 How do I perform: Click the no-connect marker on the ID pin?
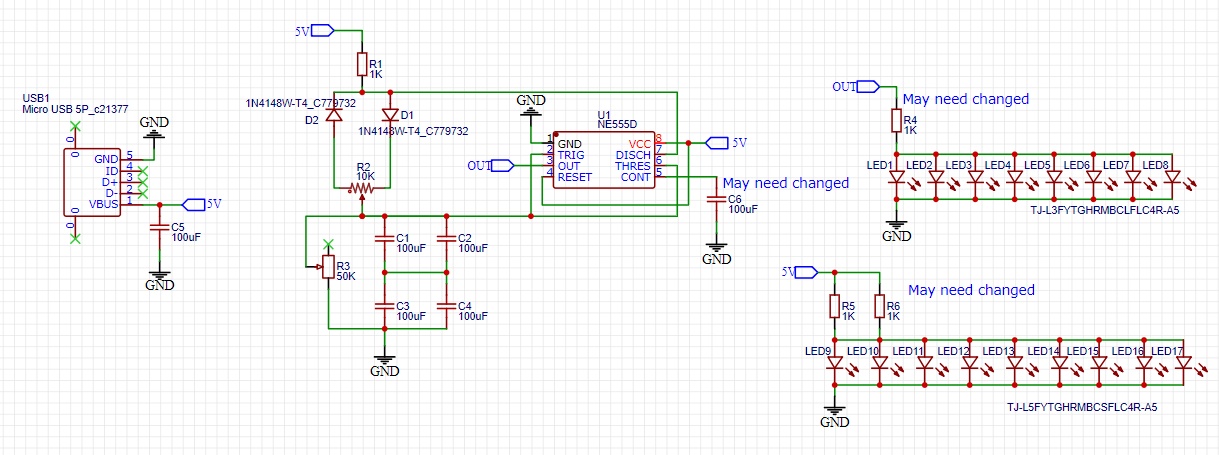(x=142, y=170)
